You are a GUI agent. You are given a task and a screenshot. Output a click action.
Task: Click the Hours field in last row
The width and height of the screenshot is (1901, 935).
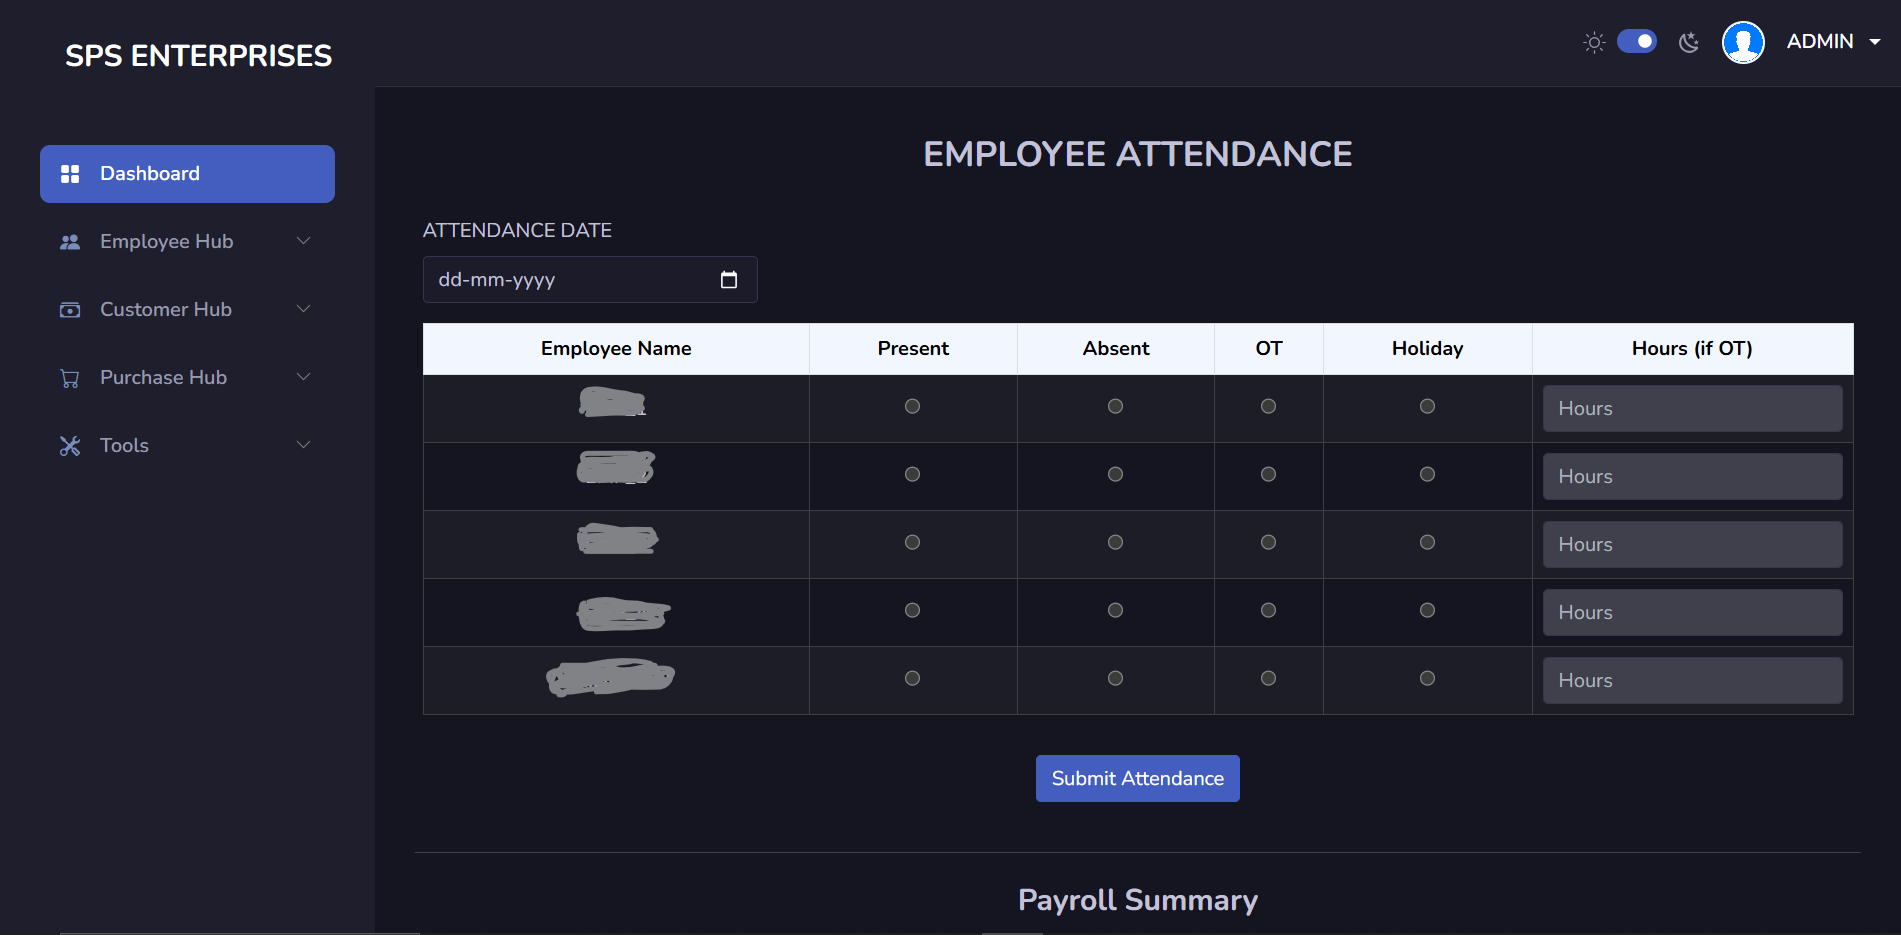click(x=1692, y=680)
